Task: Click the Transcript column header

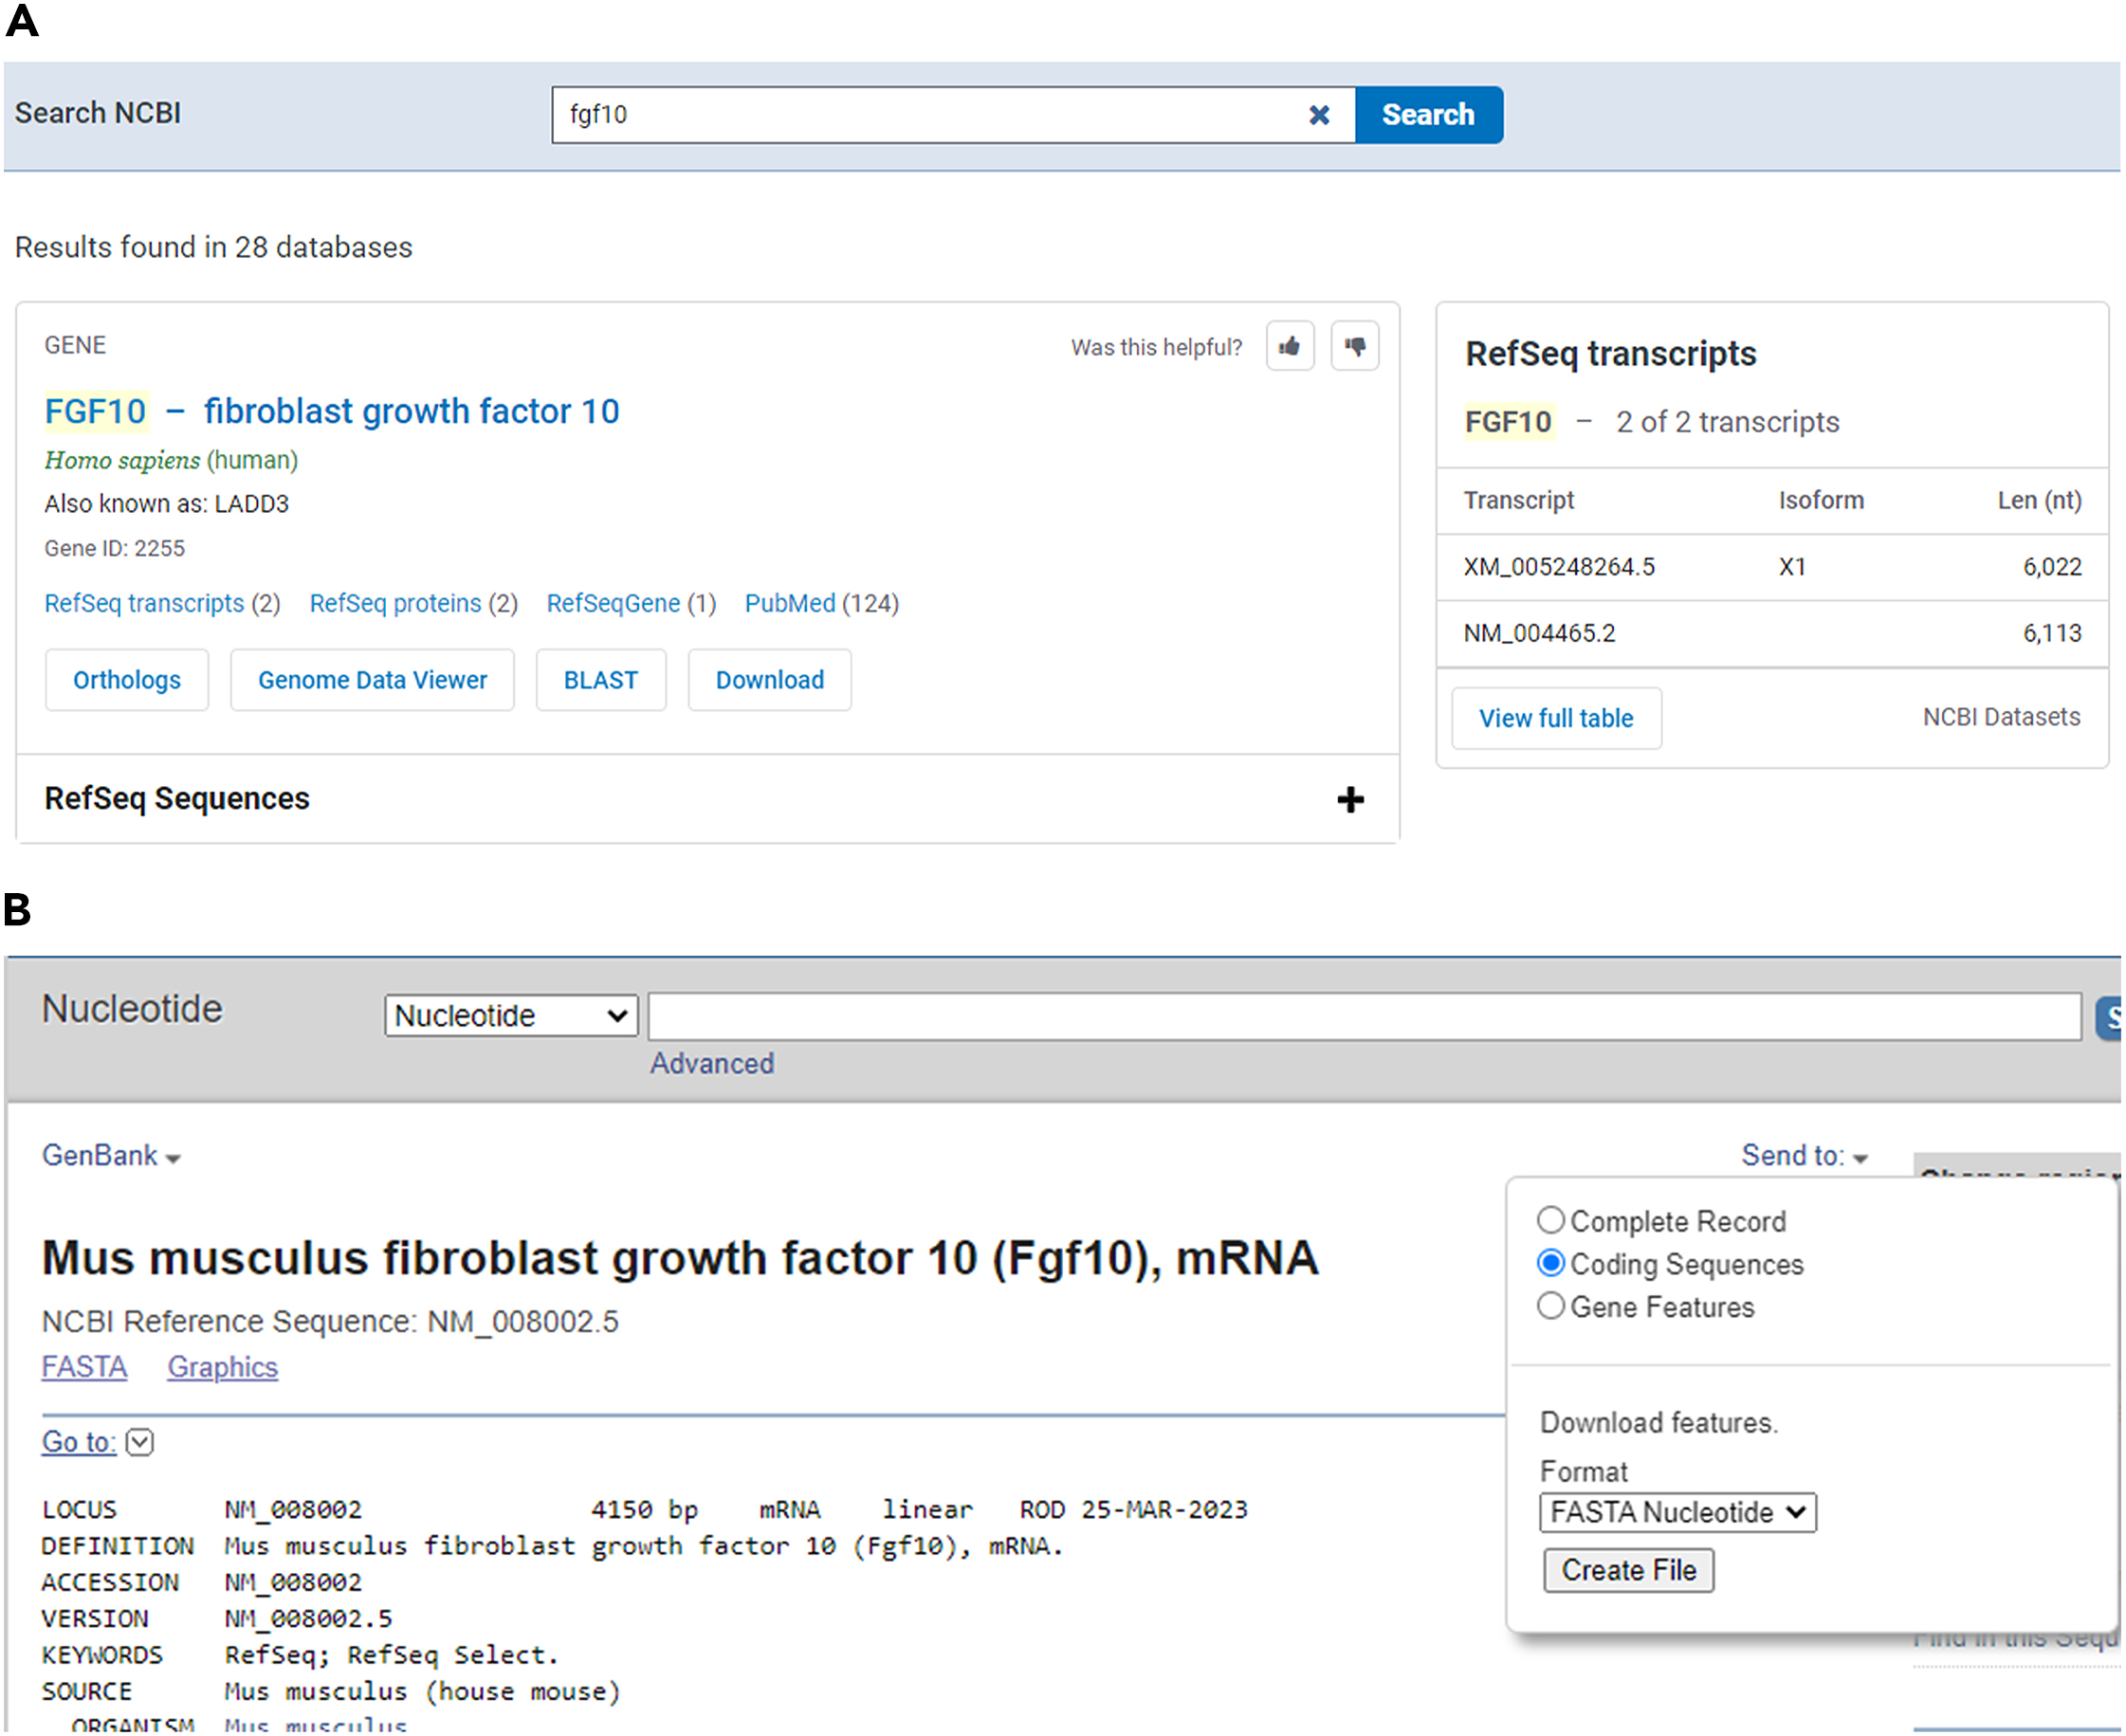Action: (x=1518, y=500)
